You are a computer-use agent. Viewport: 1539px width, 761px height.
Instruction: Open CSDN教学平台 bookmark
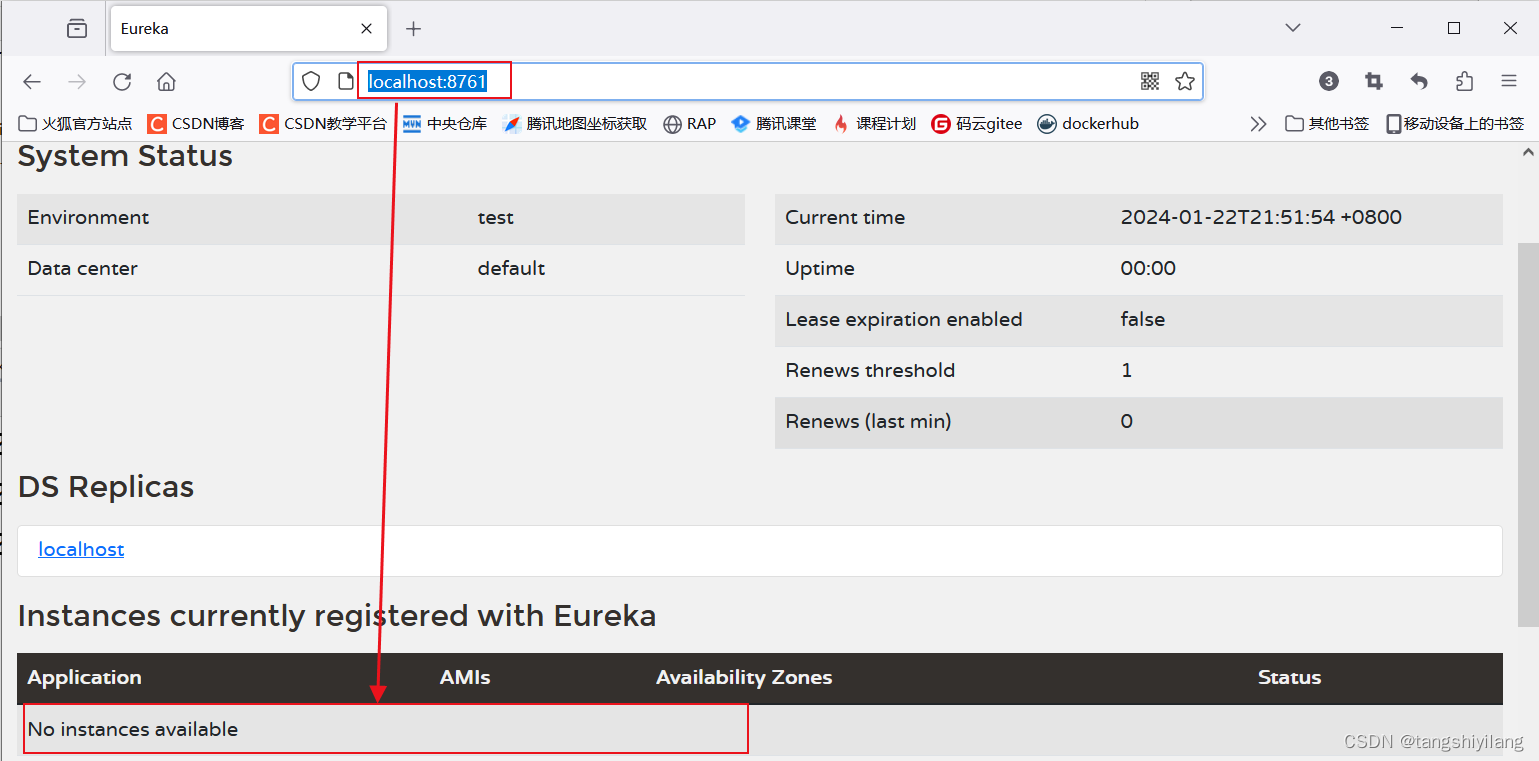click(x=323, y=124)
